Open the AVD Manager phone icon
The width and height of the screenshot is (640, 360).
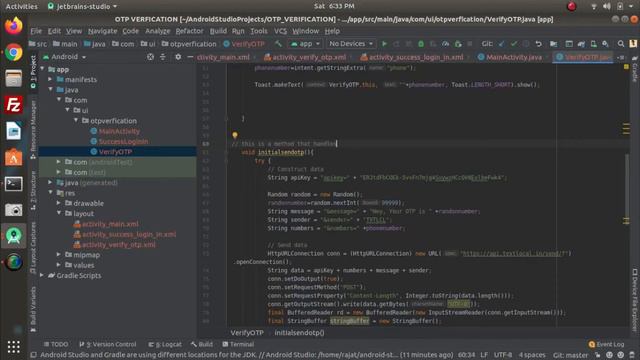(593, 44)
